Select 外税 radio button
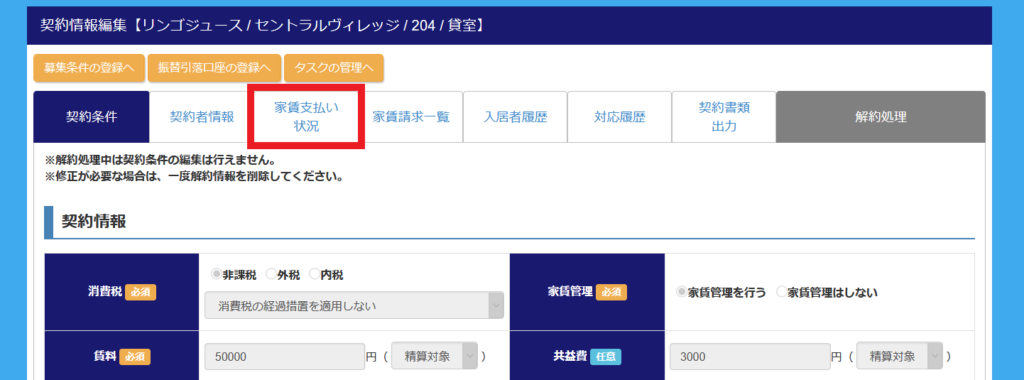Screen dimensions: 1024x380 (270, 275)
